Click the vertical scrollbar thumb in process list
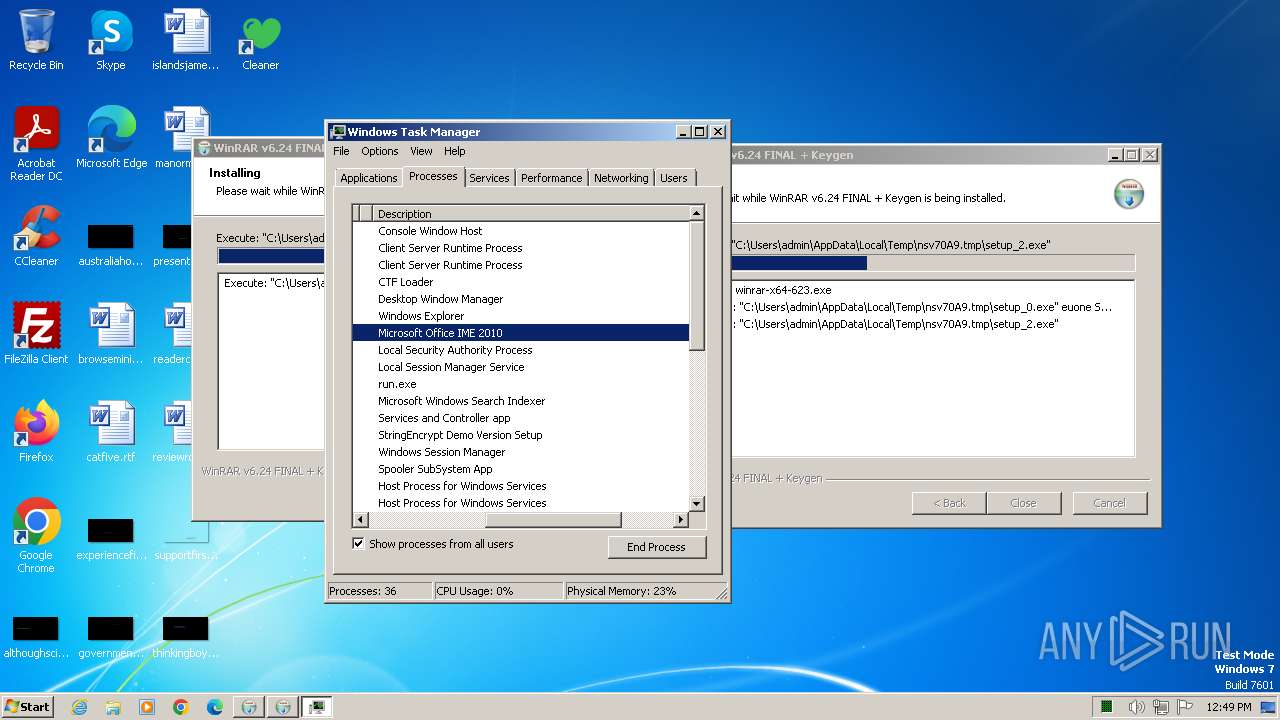 (697, 285)
